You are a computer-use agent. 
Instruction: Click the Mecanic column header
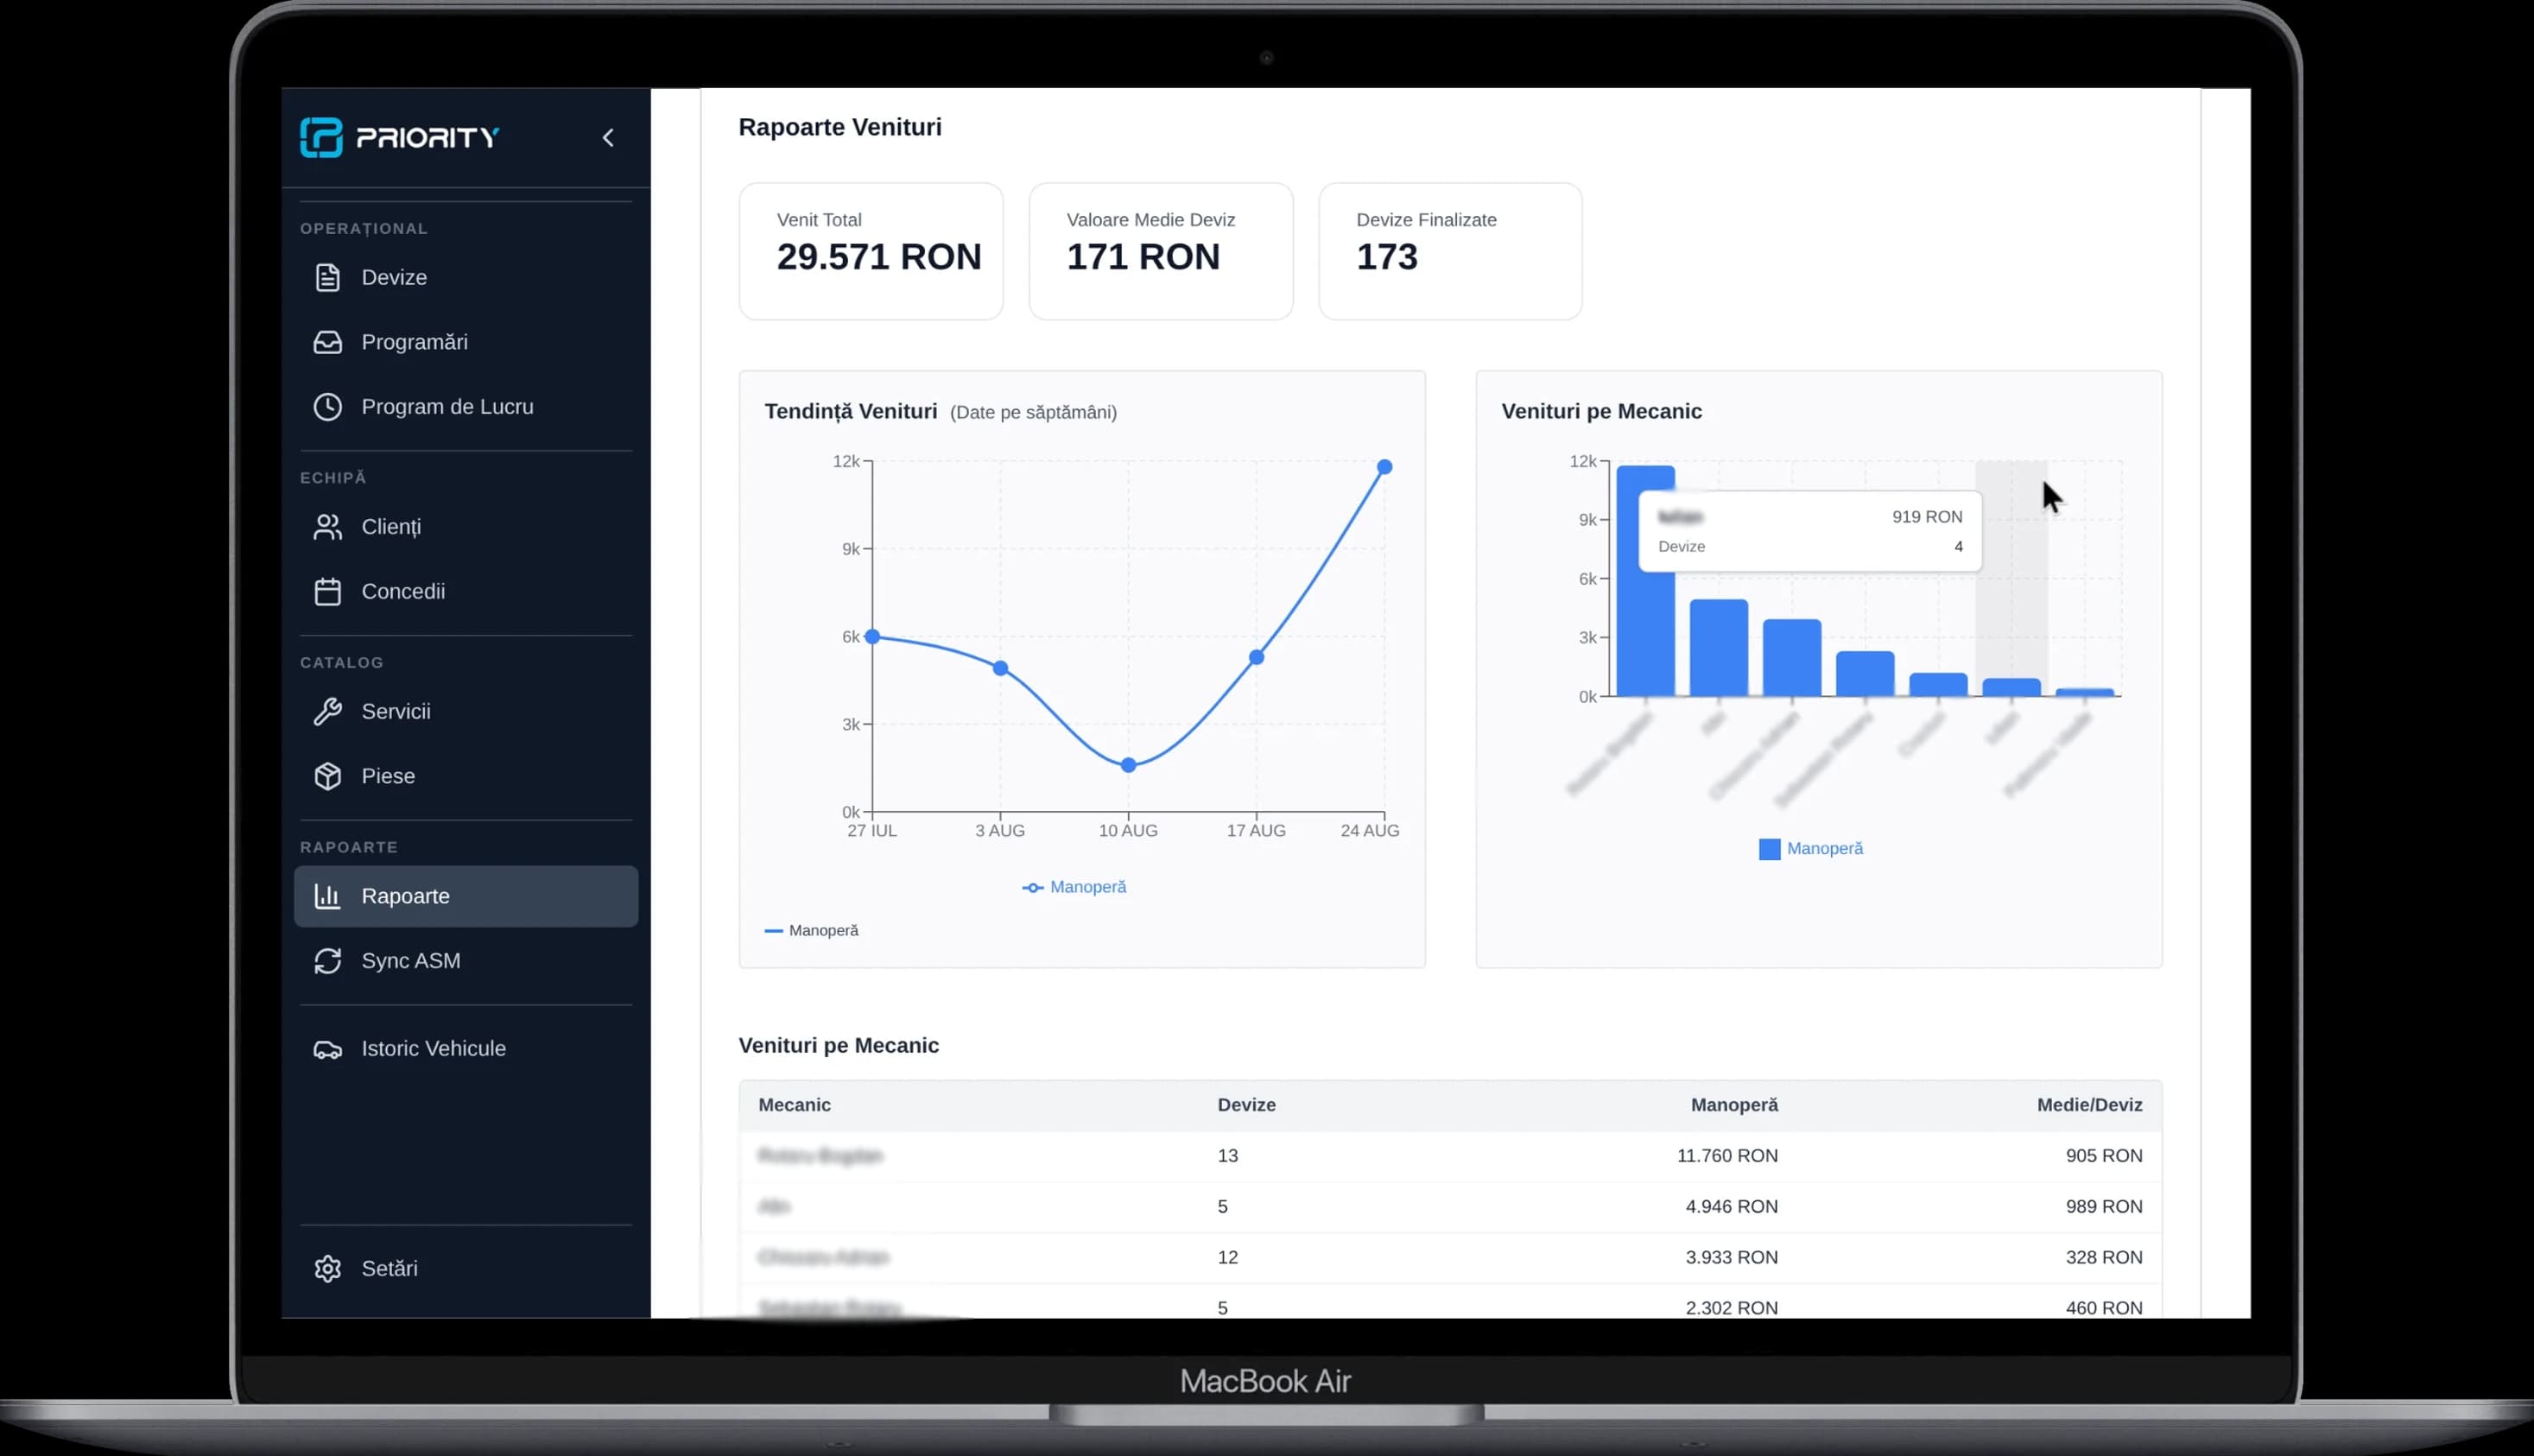(795, 1105)
